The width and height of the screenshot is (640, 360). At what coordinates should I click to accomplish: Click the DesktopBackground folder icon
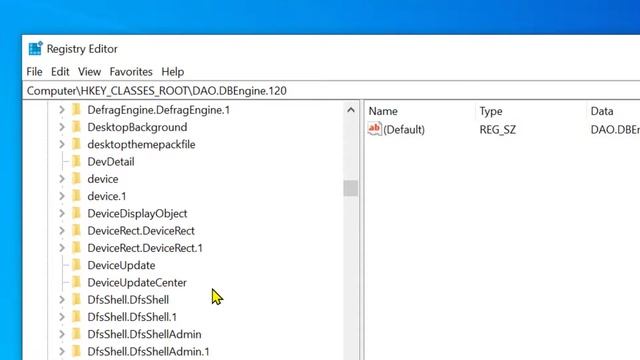pos(76,127)
